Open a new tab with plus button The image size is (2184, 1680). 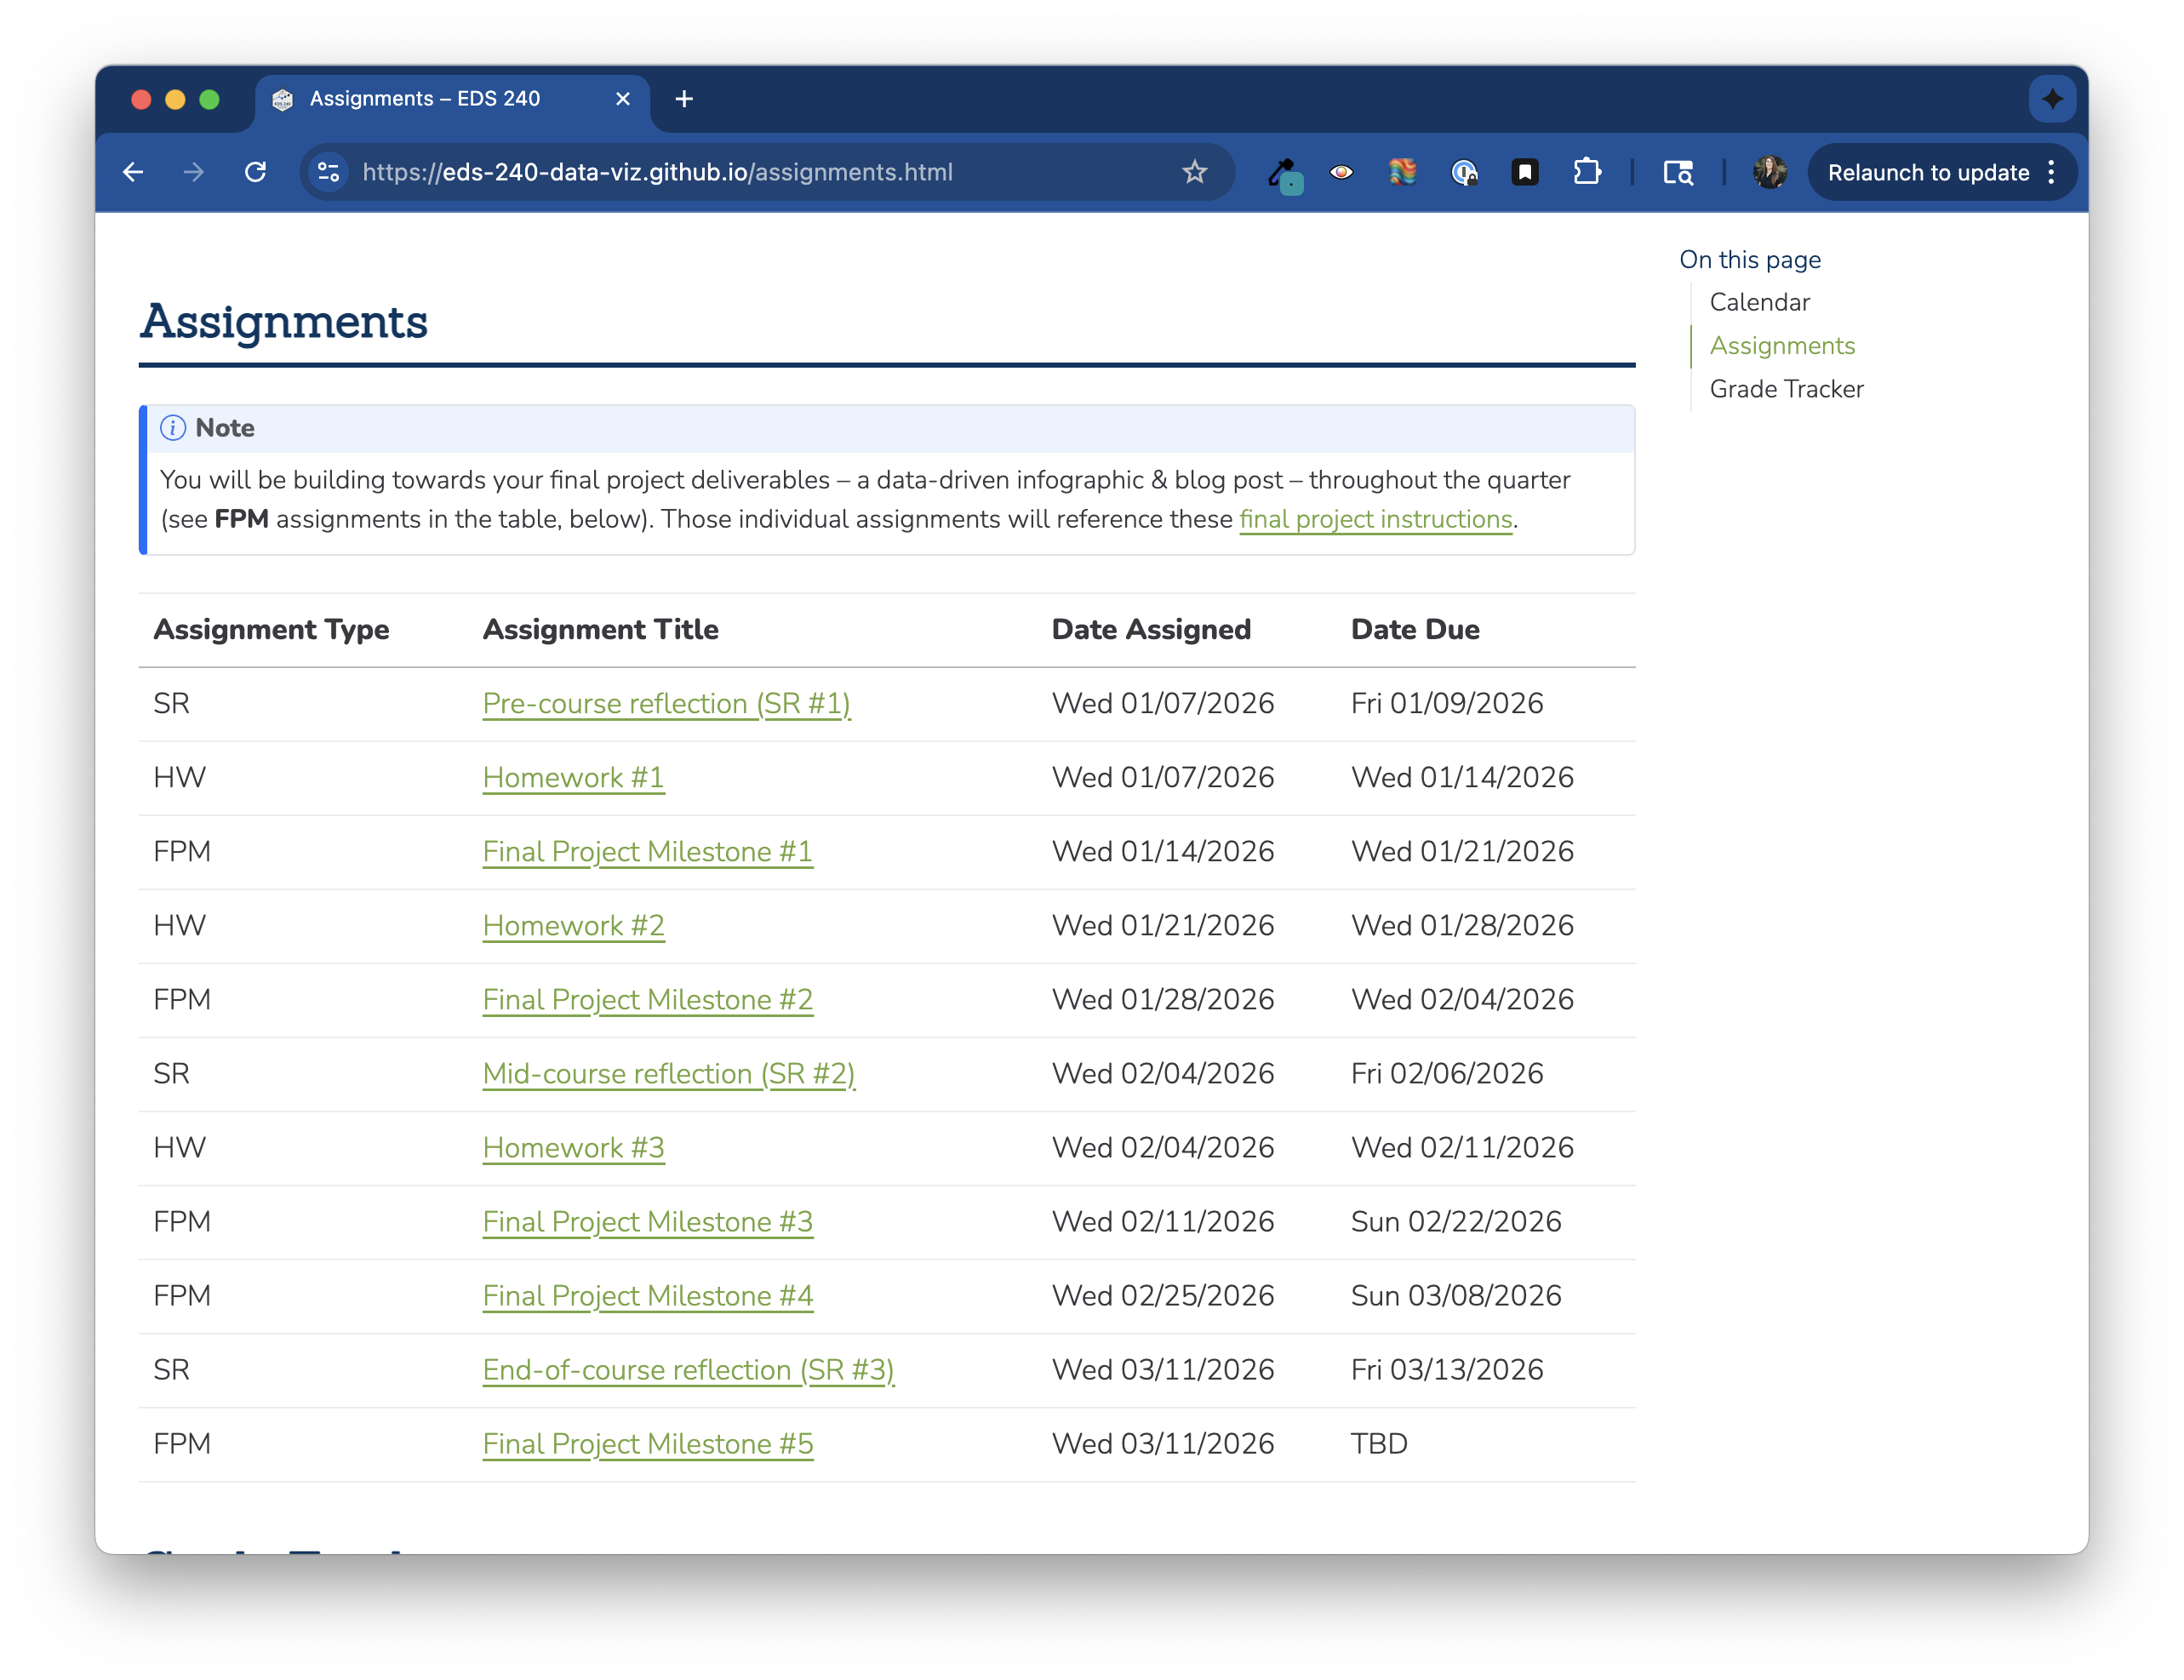click(684, 99)
